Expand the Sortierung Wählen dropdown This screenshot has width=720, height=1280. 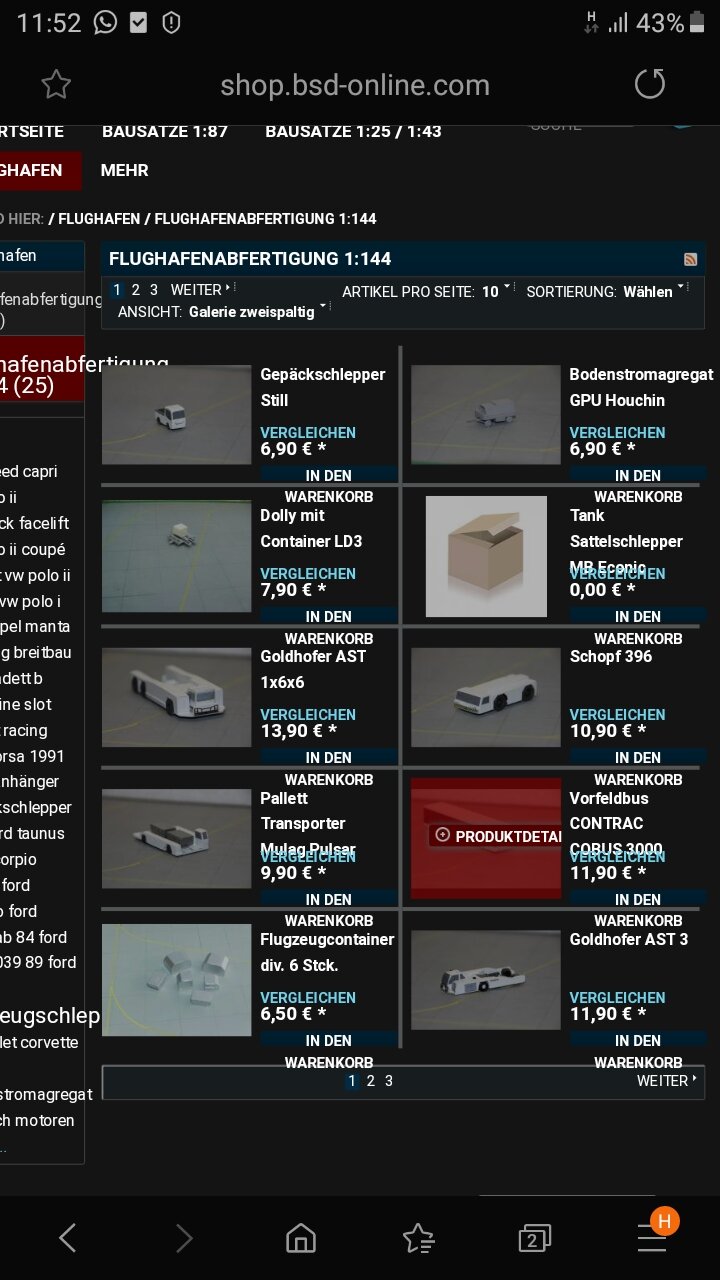[x=653, y=292]
